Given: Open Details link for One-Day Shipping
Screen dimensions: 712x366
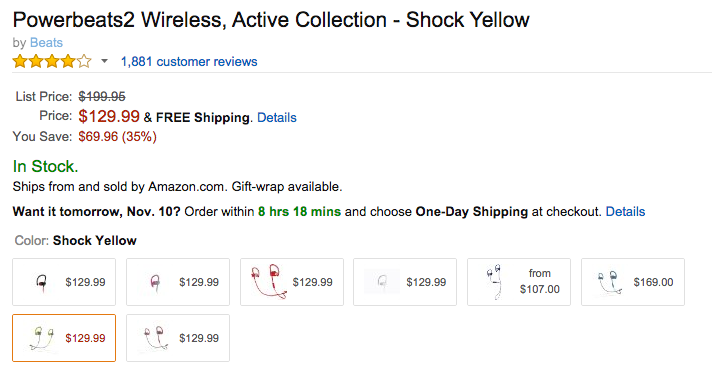Looking at the screenshot, I should click(625, 212).
